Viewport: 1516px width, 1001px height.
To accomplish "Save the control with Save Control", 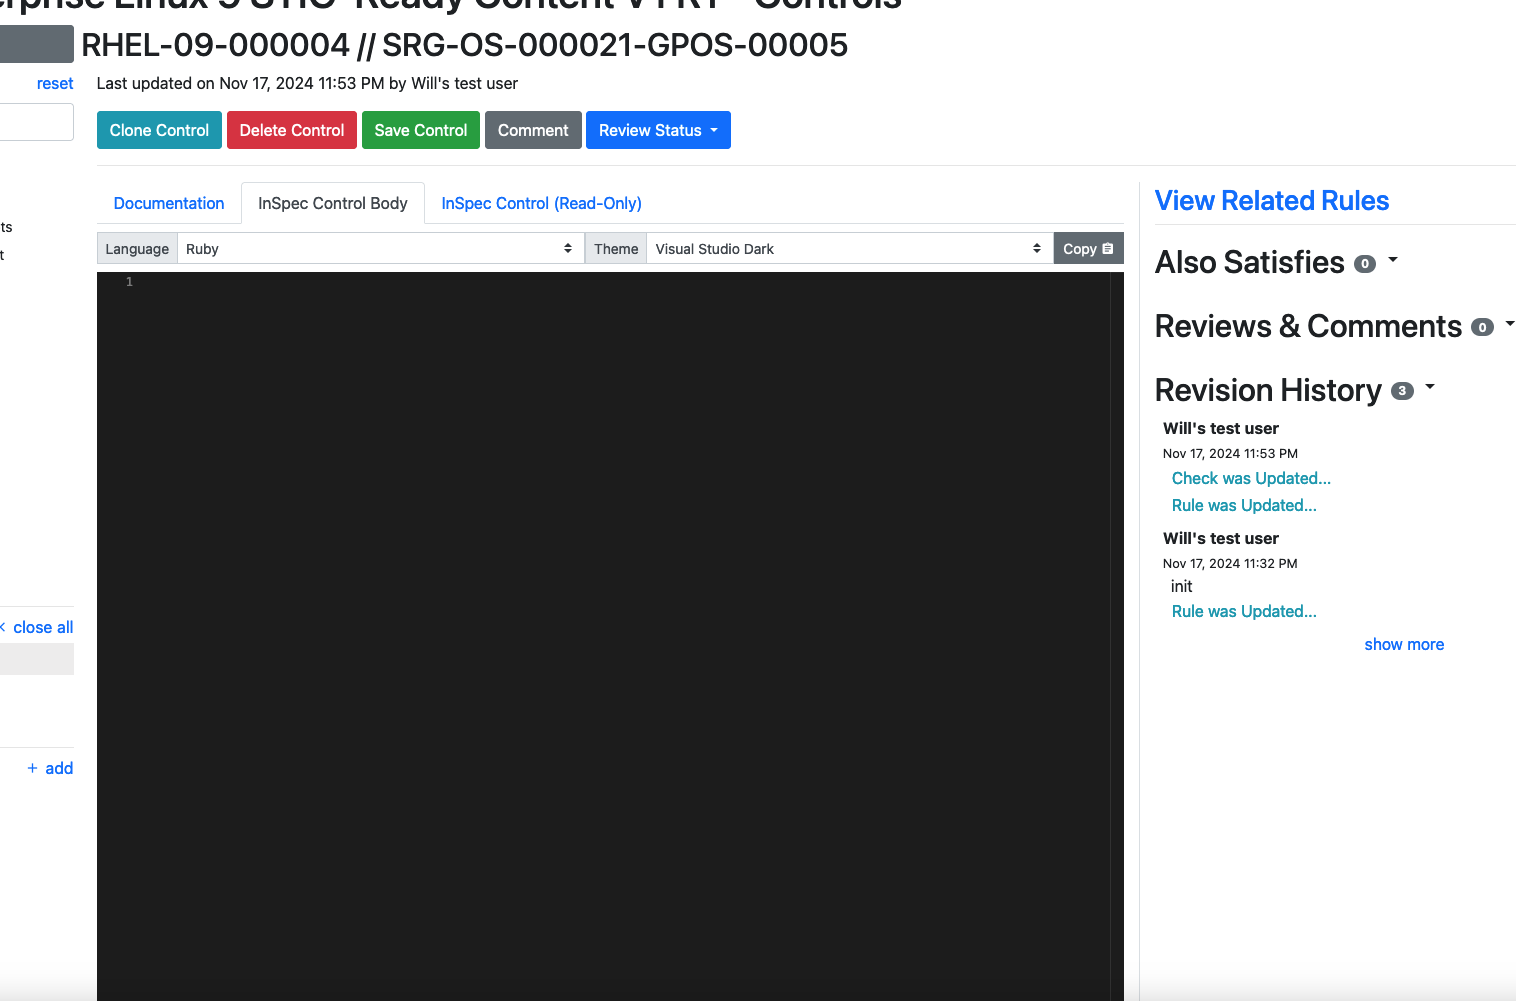I will click(x=420, y=130).
